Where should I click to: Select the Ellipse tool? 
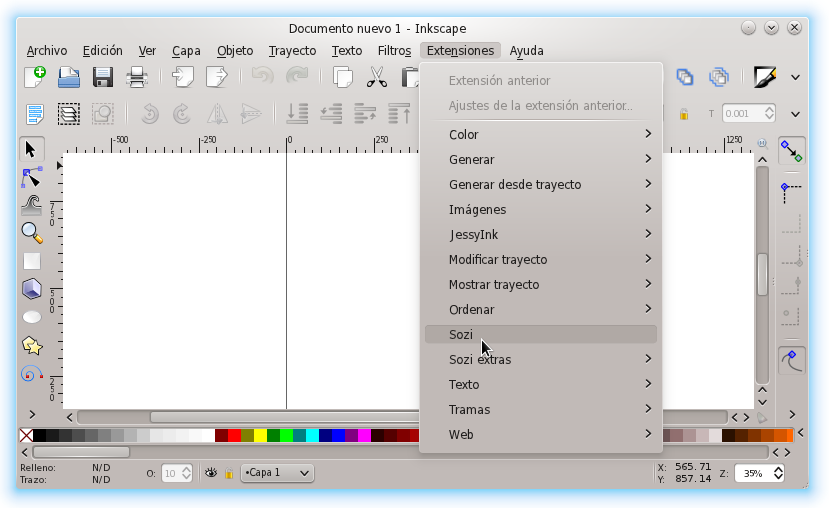(32, 317)
